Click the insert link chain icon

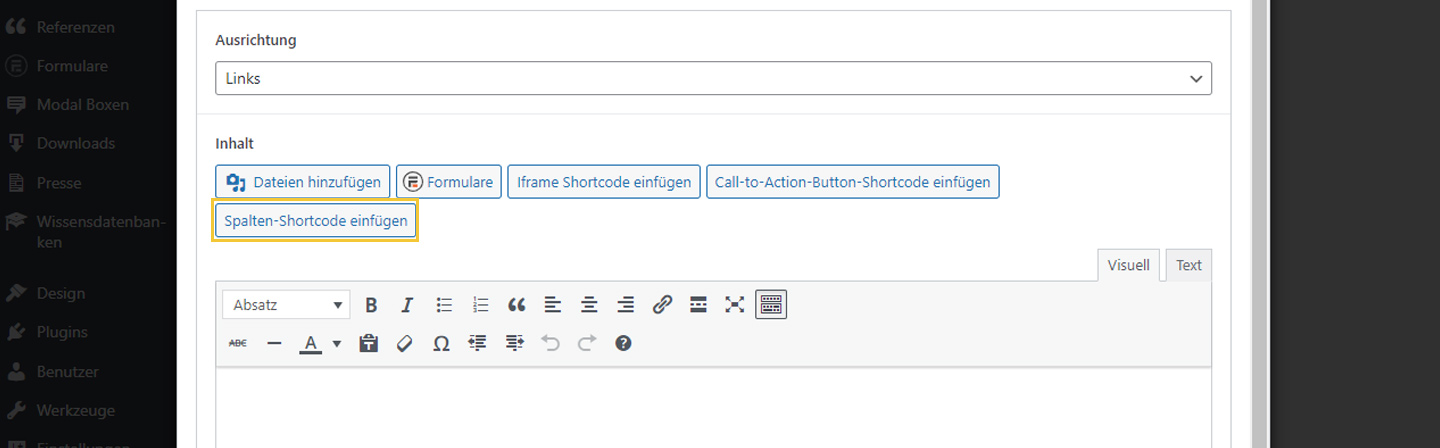coord(662,305)
